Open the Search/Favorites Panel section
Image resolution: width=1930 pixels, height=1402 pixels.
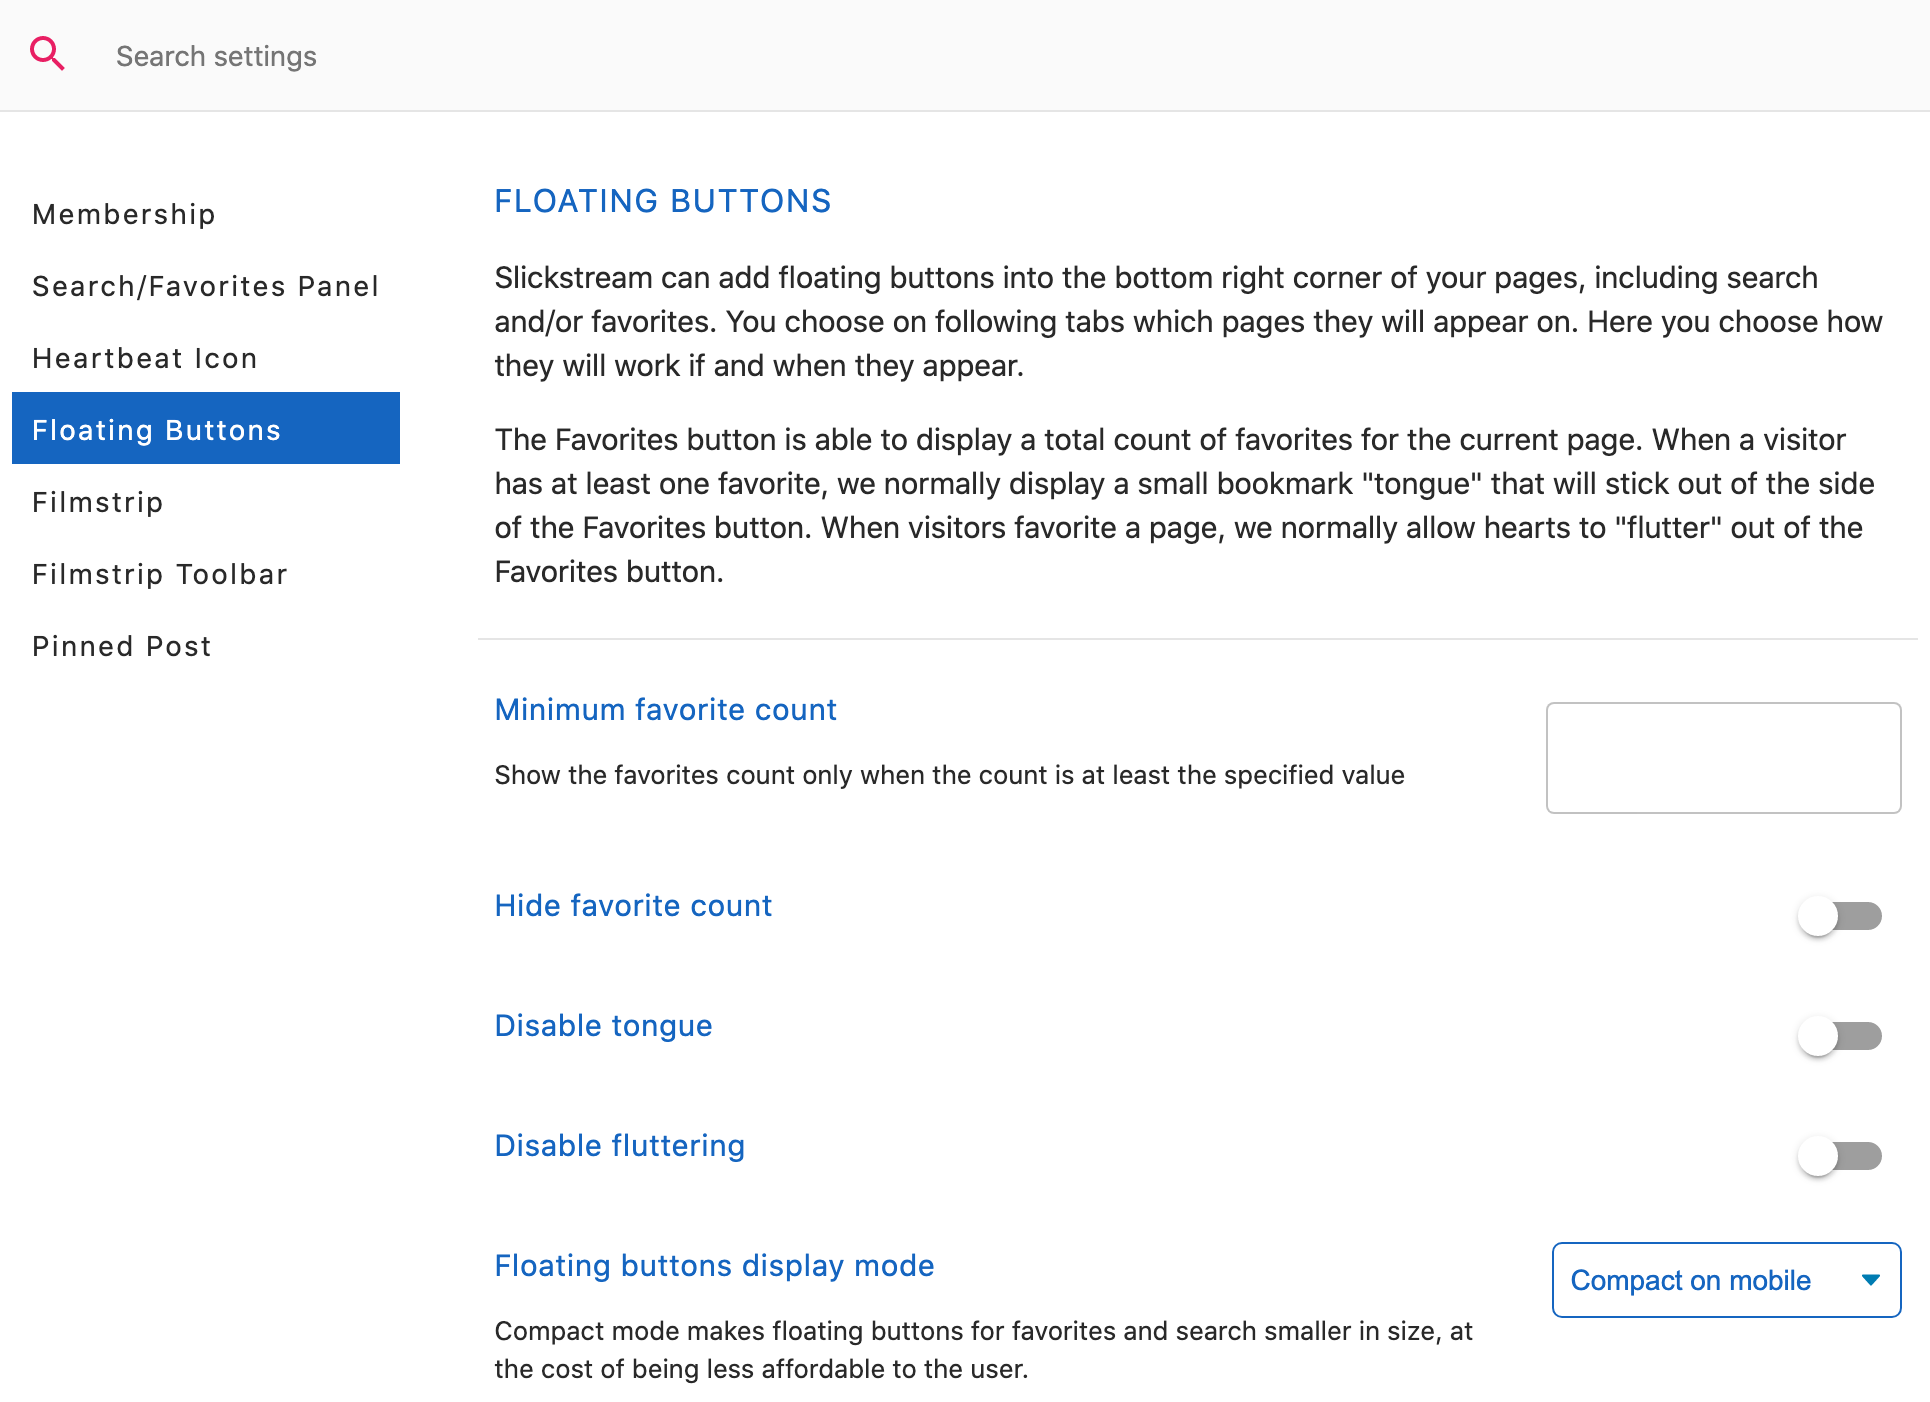[x=206, y=286]
